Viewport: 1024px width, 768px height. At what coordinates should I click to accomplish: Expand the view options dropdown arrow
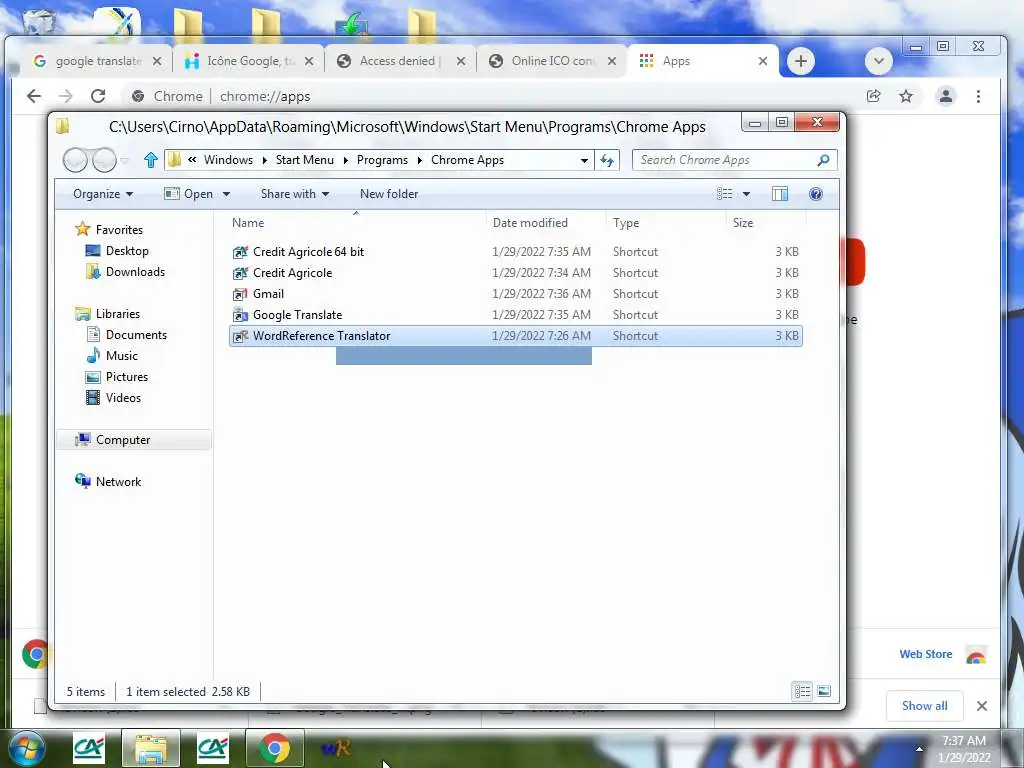[746, 194]
